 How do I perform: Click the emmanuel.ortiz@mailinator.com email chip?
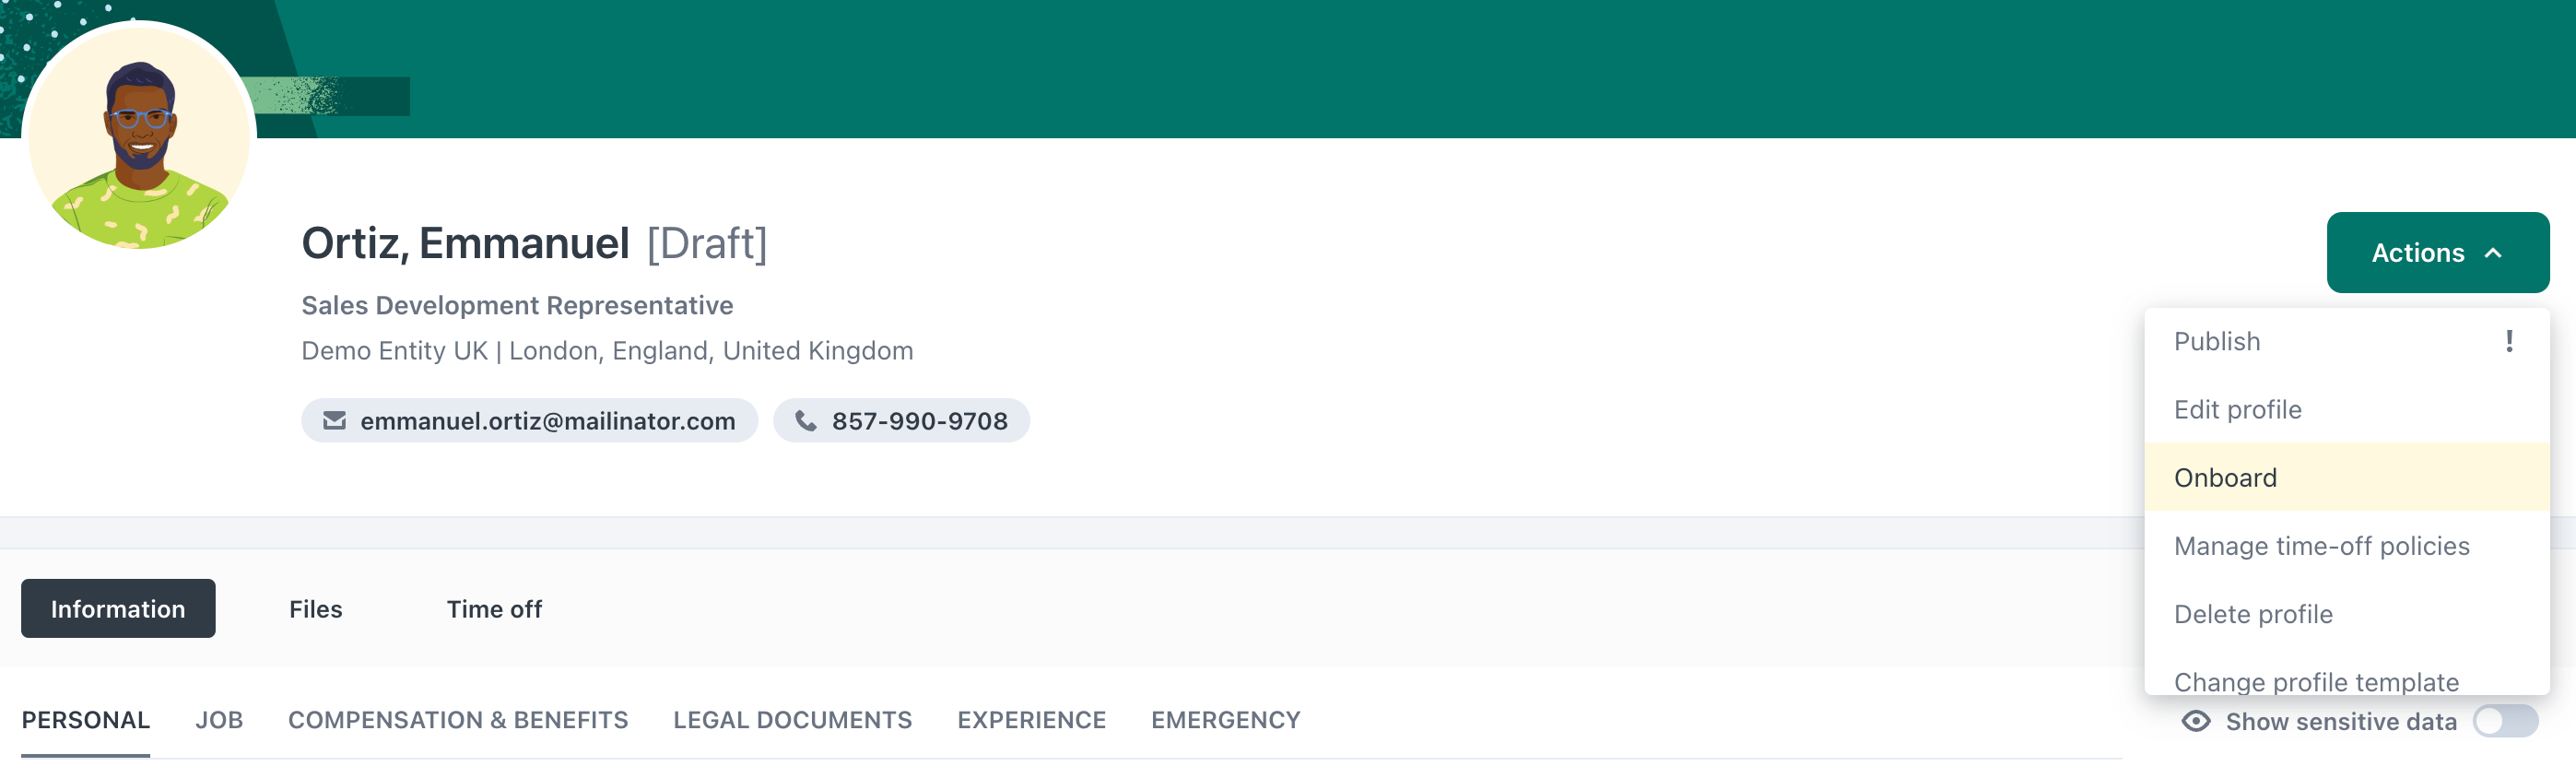pos(530,421)
